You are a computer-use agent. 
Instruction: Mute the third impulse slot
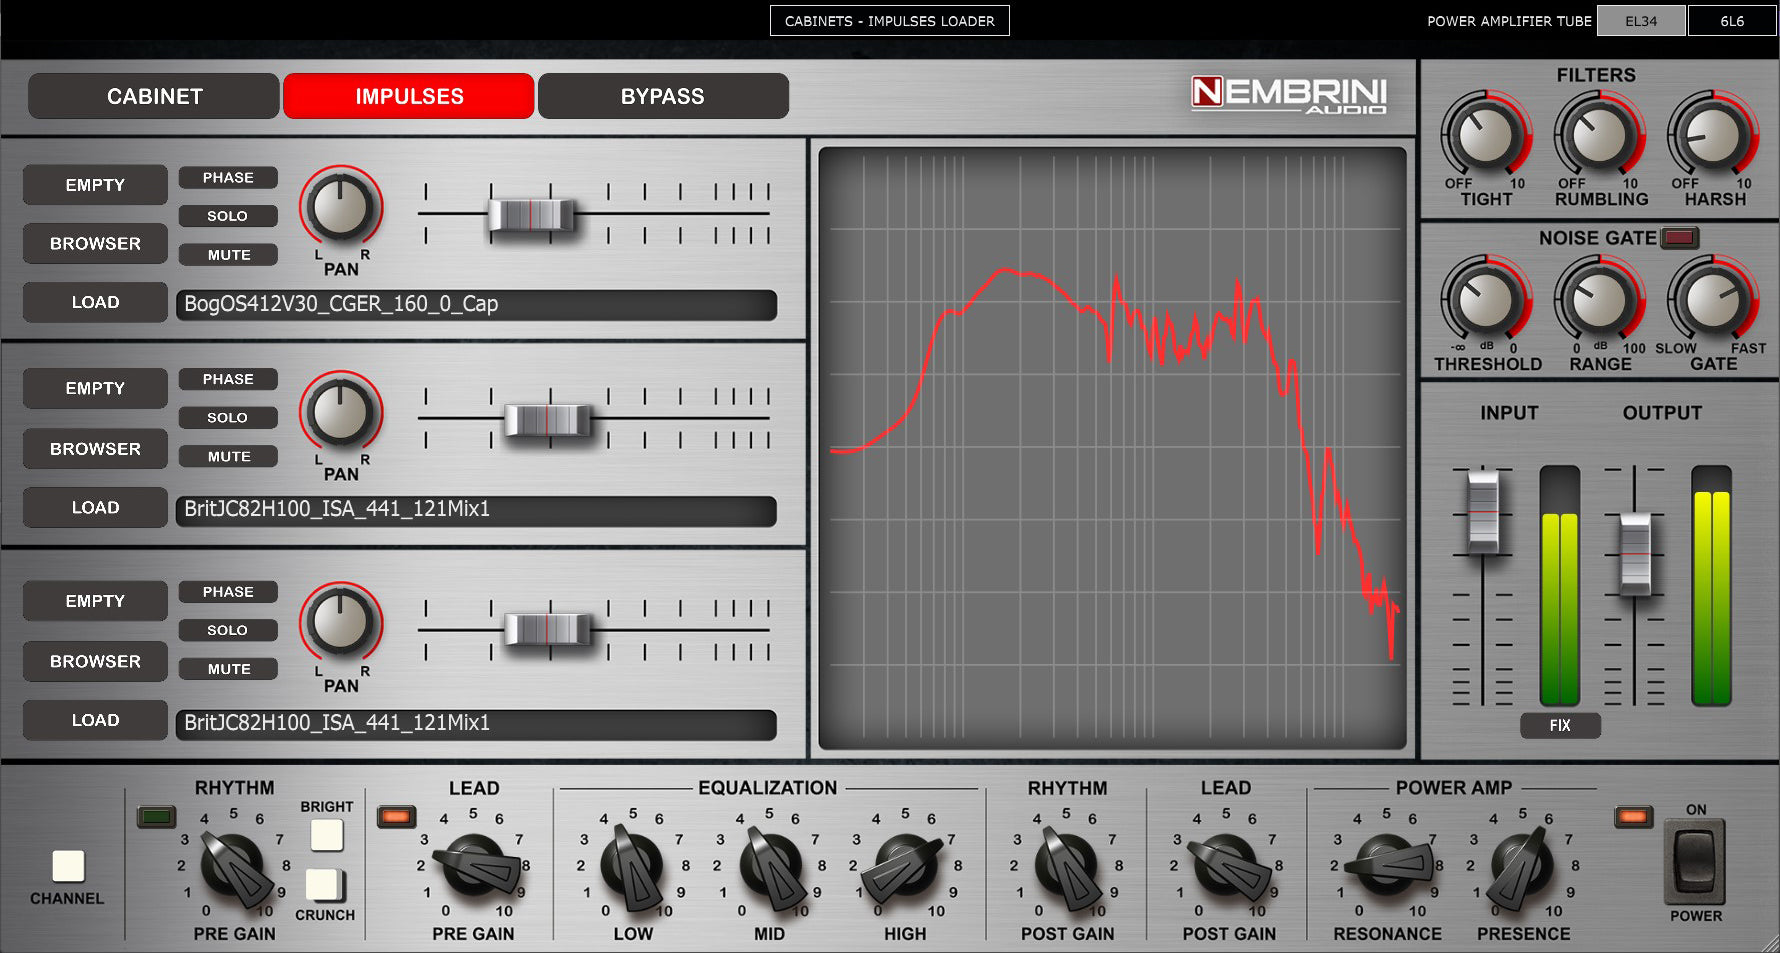pos(228,669)
